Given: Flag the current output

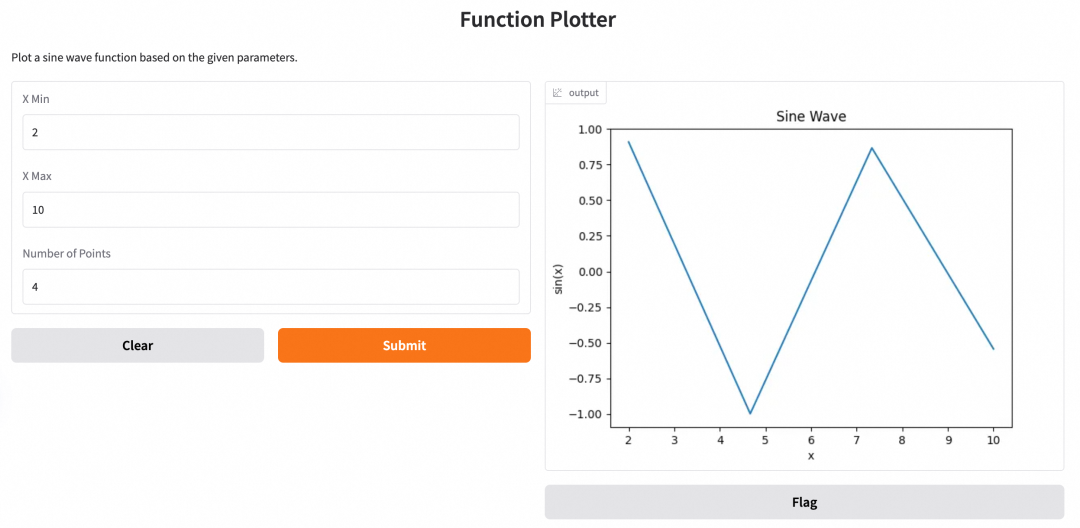Looking at the screenshot, I should click(x=804, y=502).
